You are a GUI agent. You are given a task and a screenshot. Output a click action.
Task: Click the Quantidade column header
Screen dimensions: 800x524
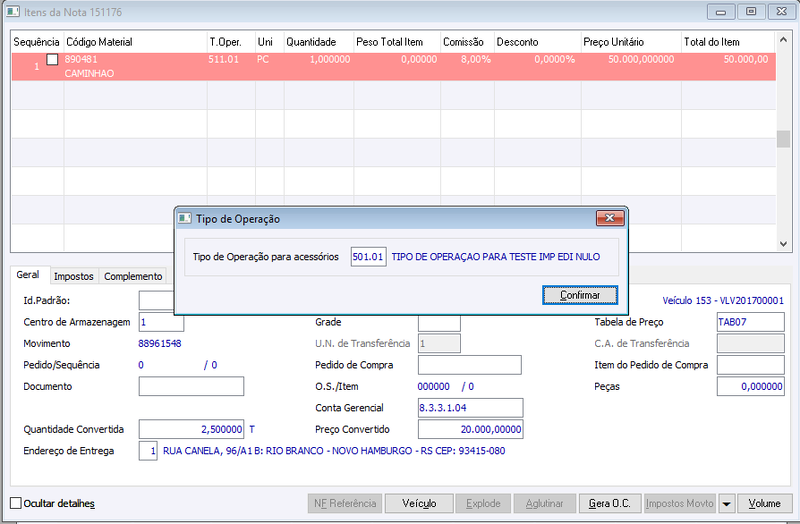(318, 42)
